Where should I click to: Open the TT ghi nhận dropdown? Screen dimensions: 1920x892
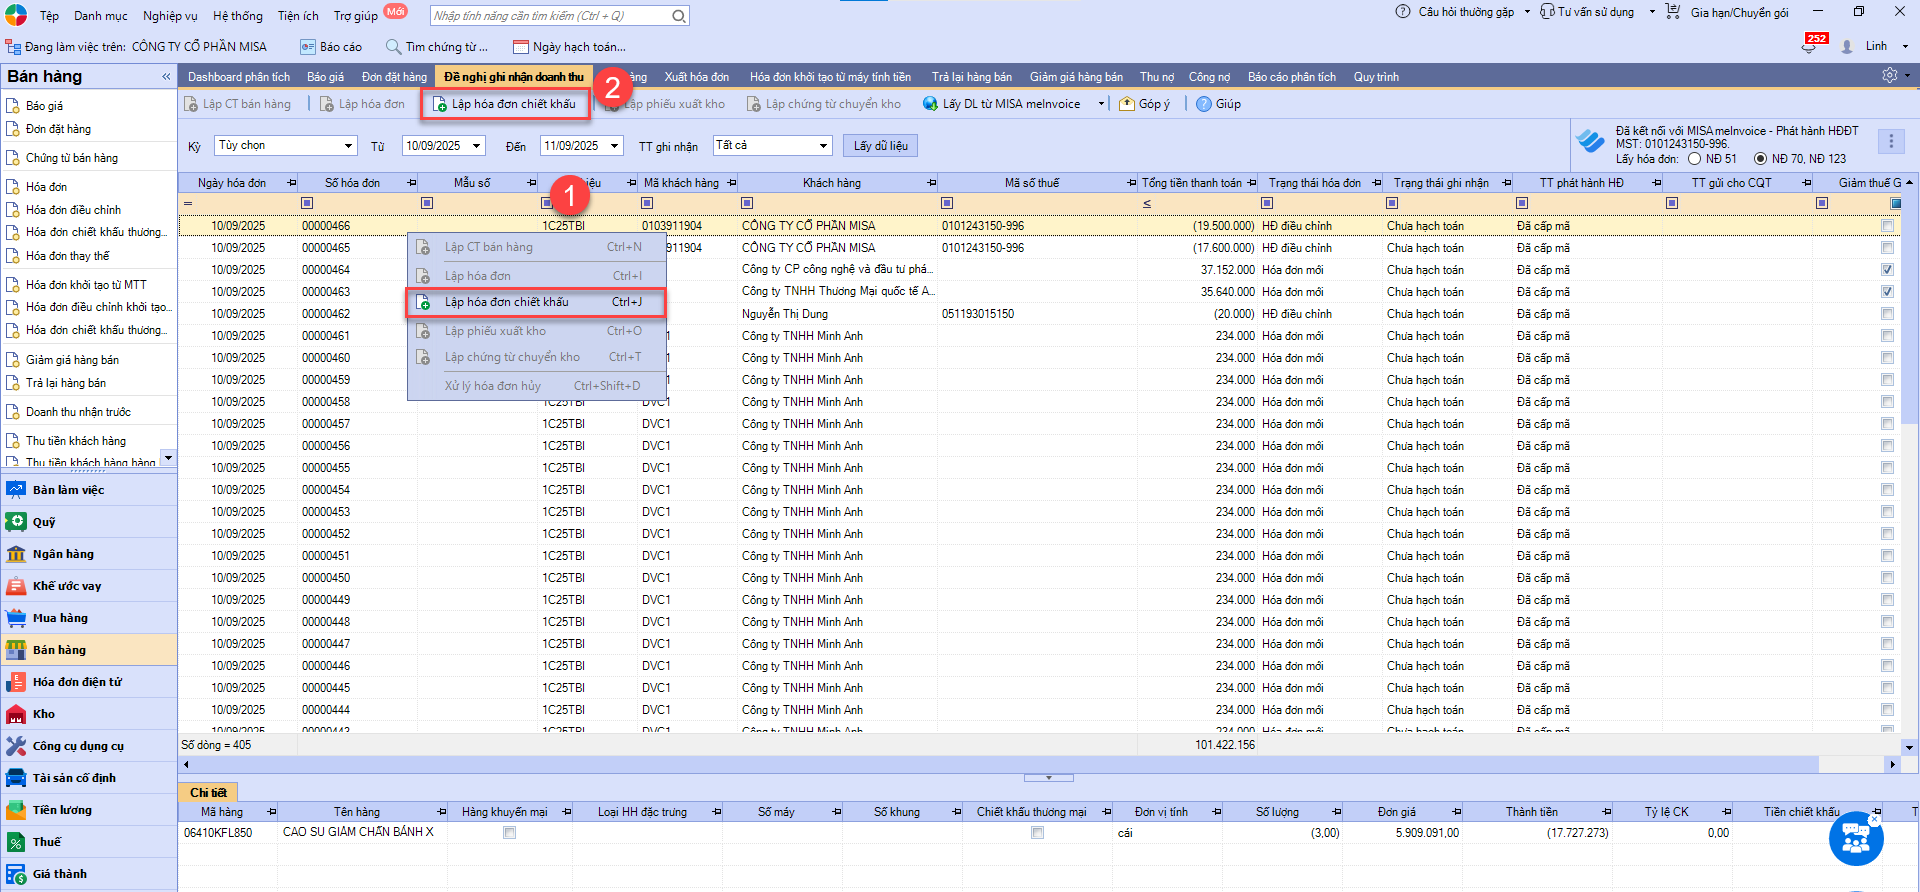click(823, 146)
